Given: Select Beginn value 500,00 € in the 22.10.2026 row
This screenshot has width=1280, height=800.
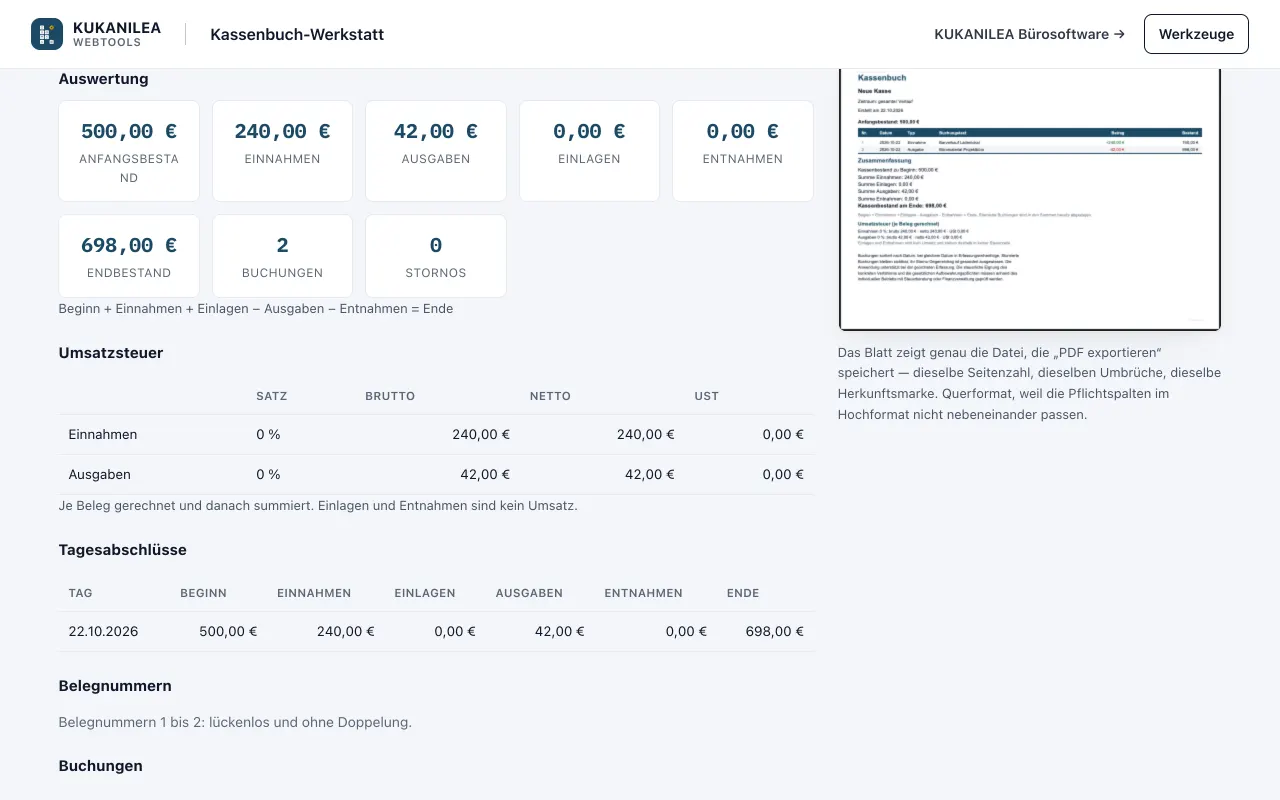Looking at the screenshot, I should tap(228, 632).
